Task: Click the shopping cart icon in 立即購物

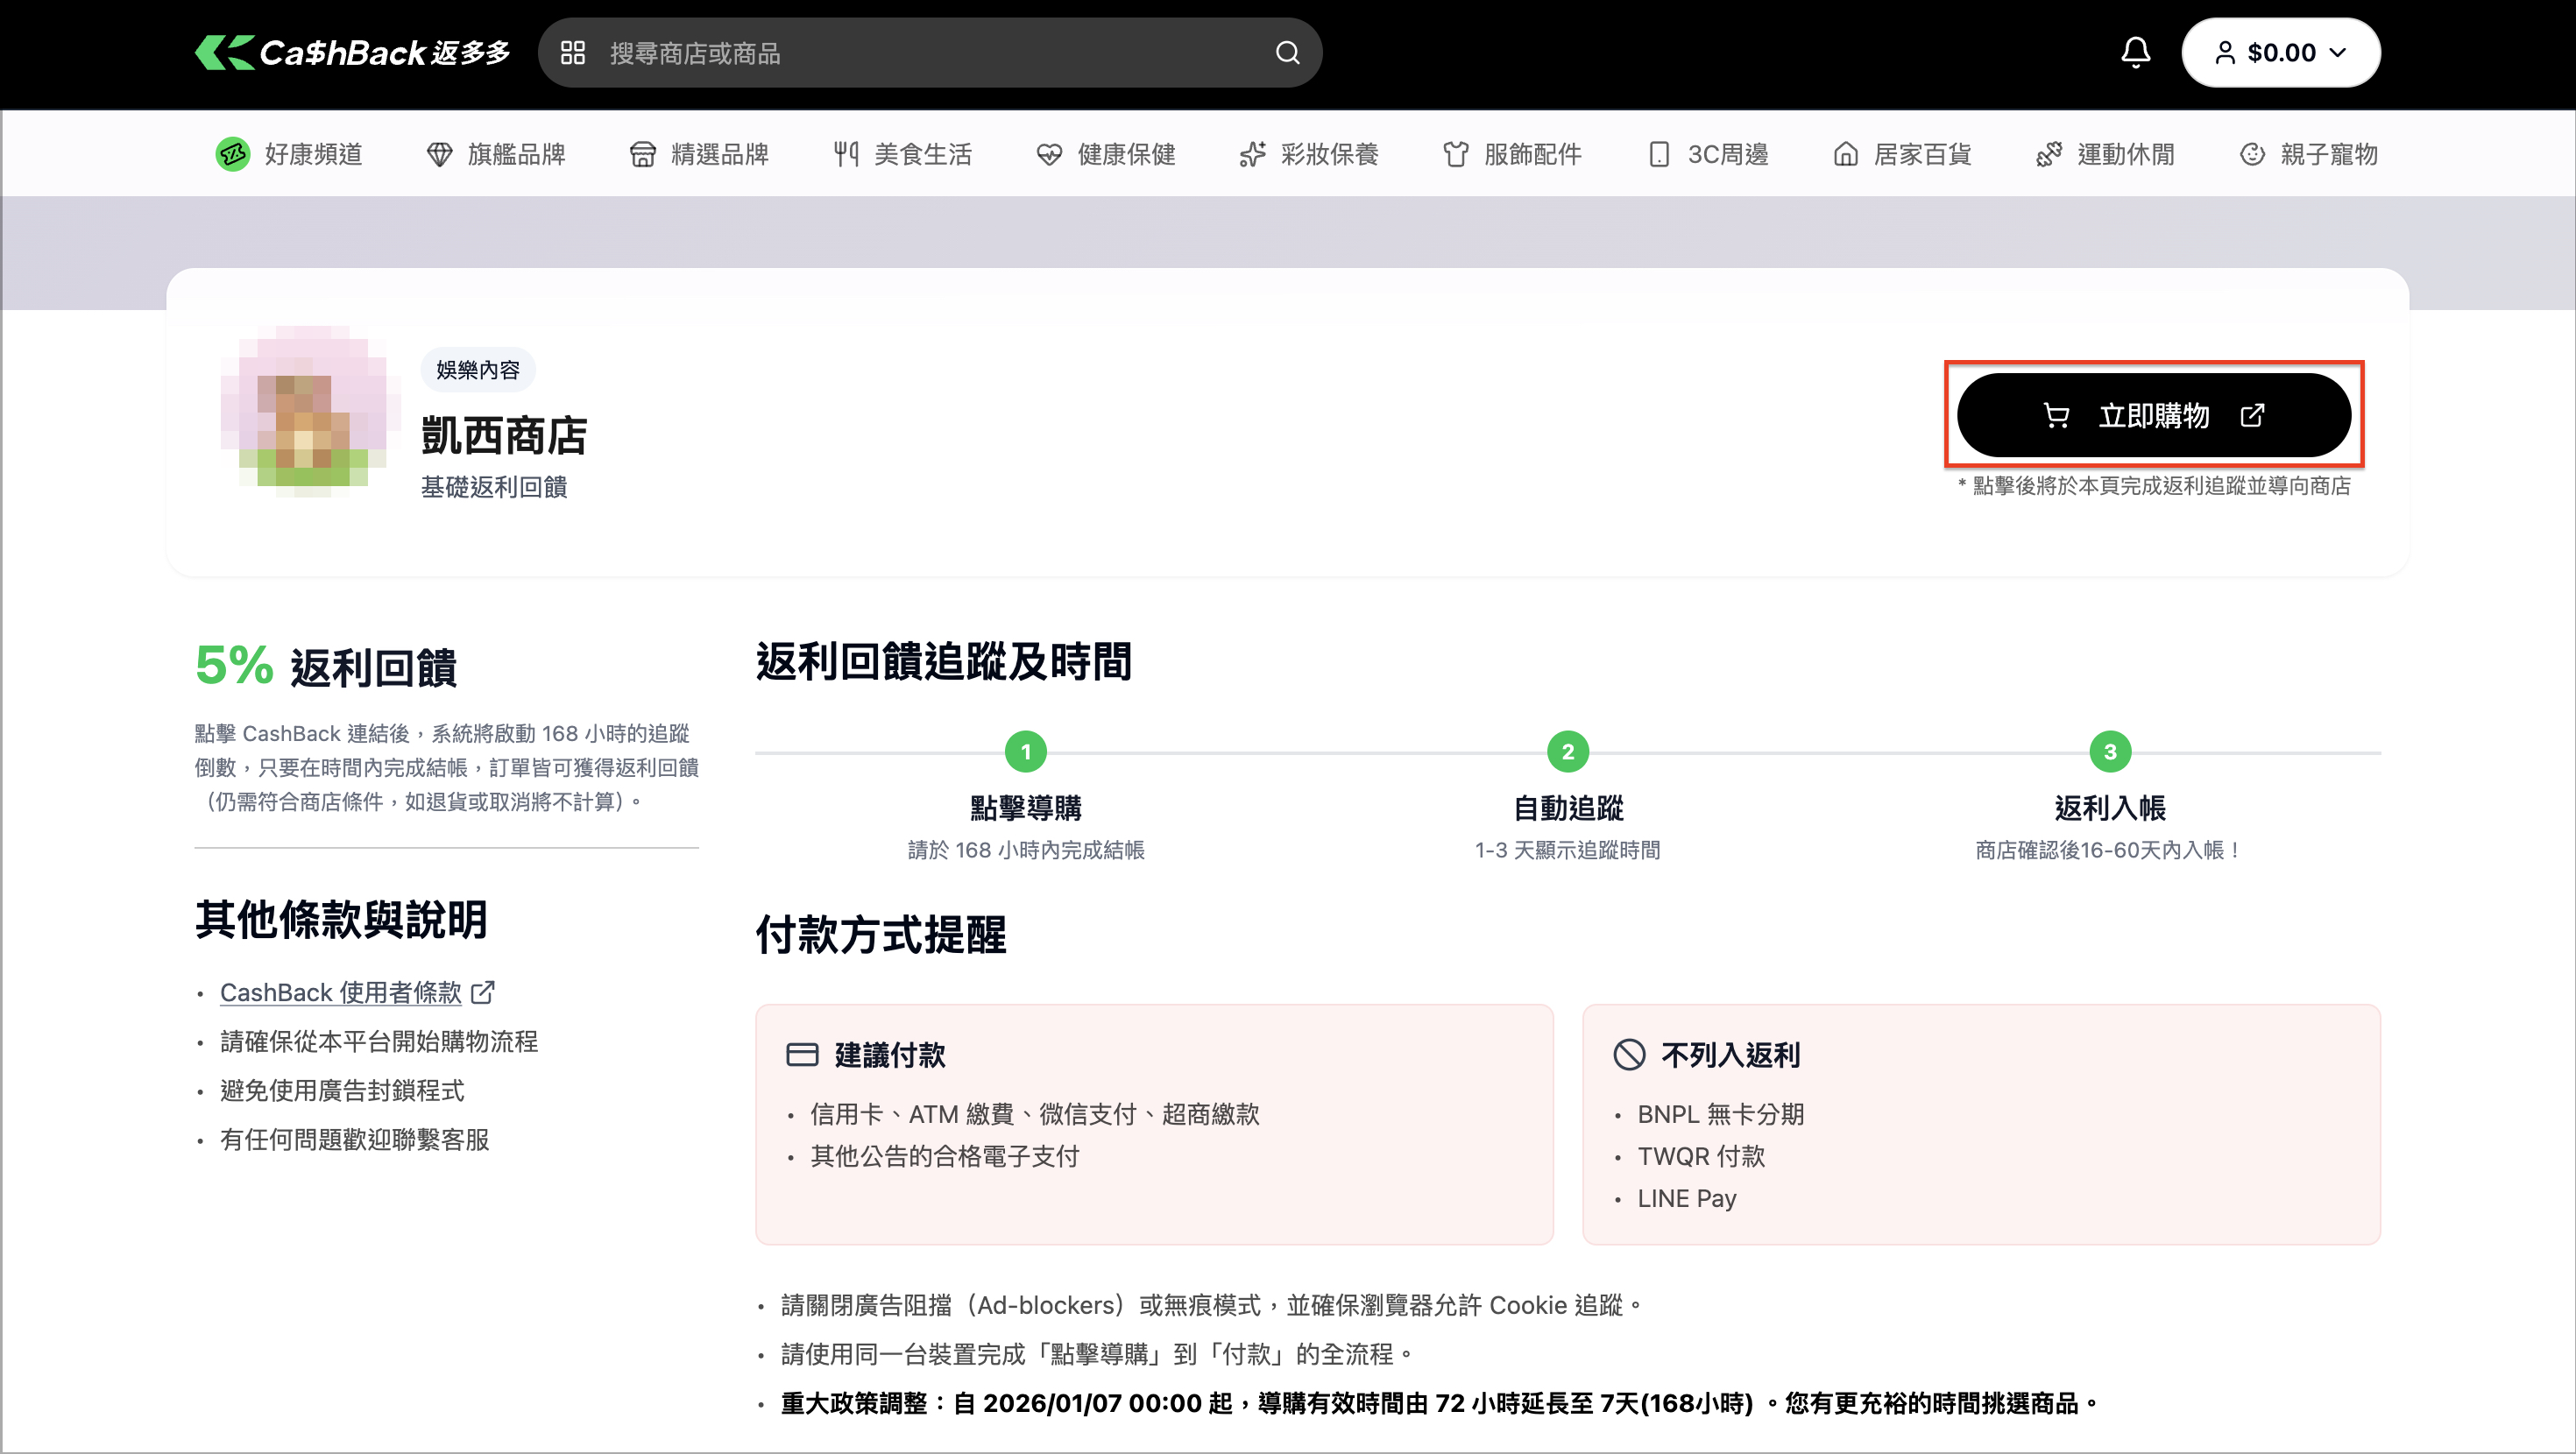Action: tap(2056, 415)
